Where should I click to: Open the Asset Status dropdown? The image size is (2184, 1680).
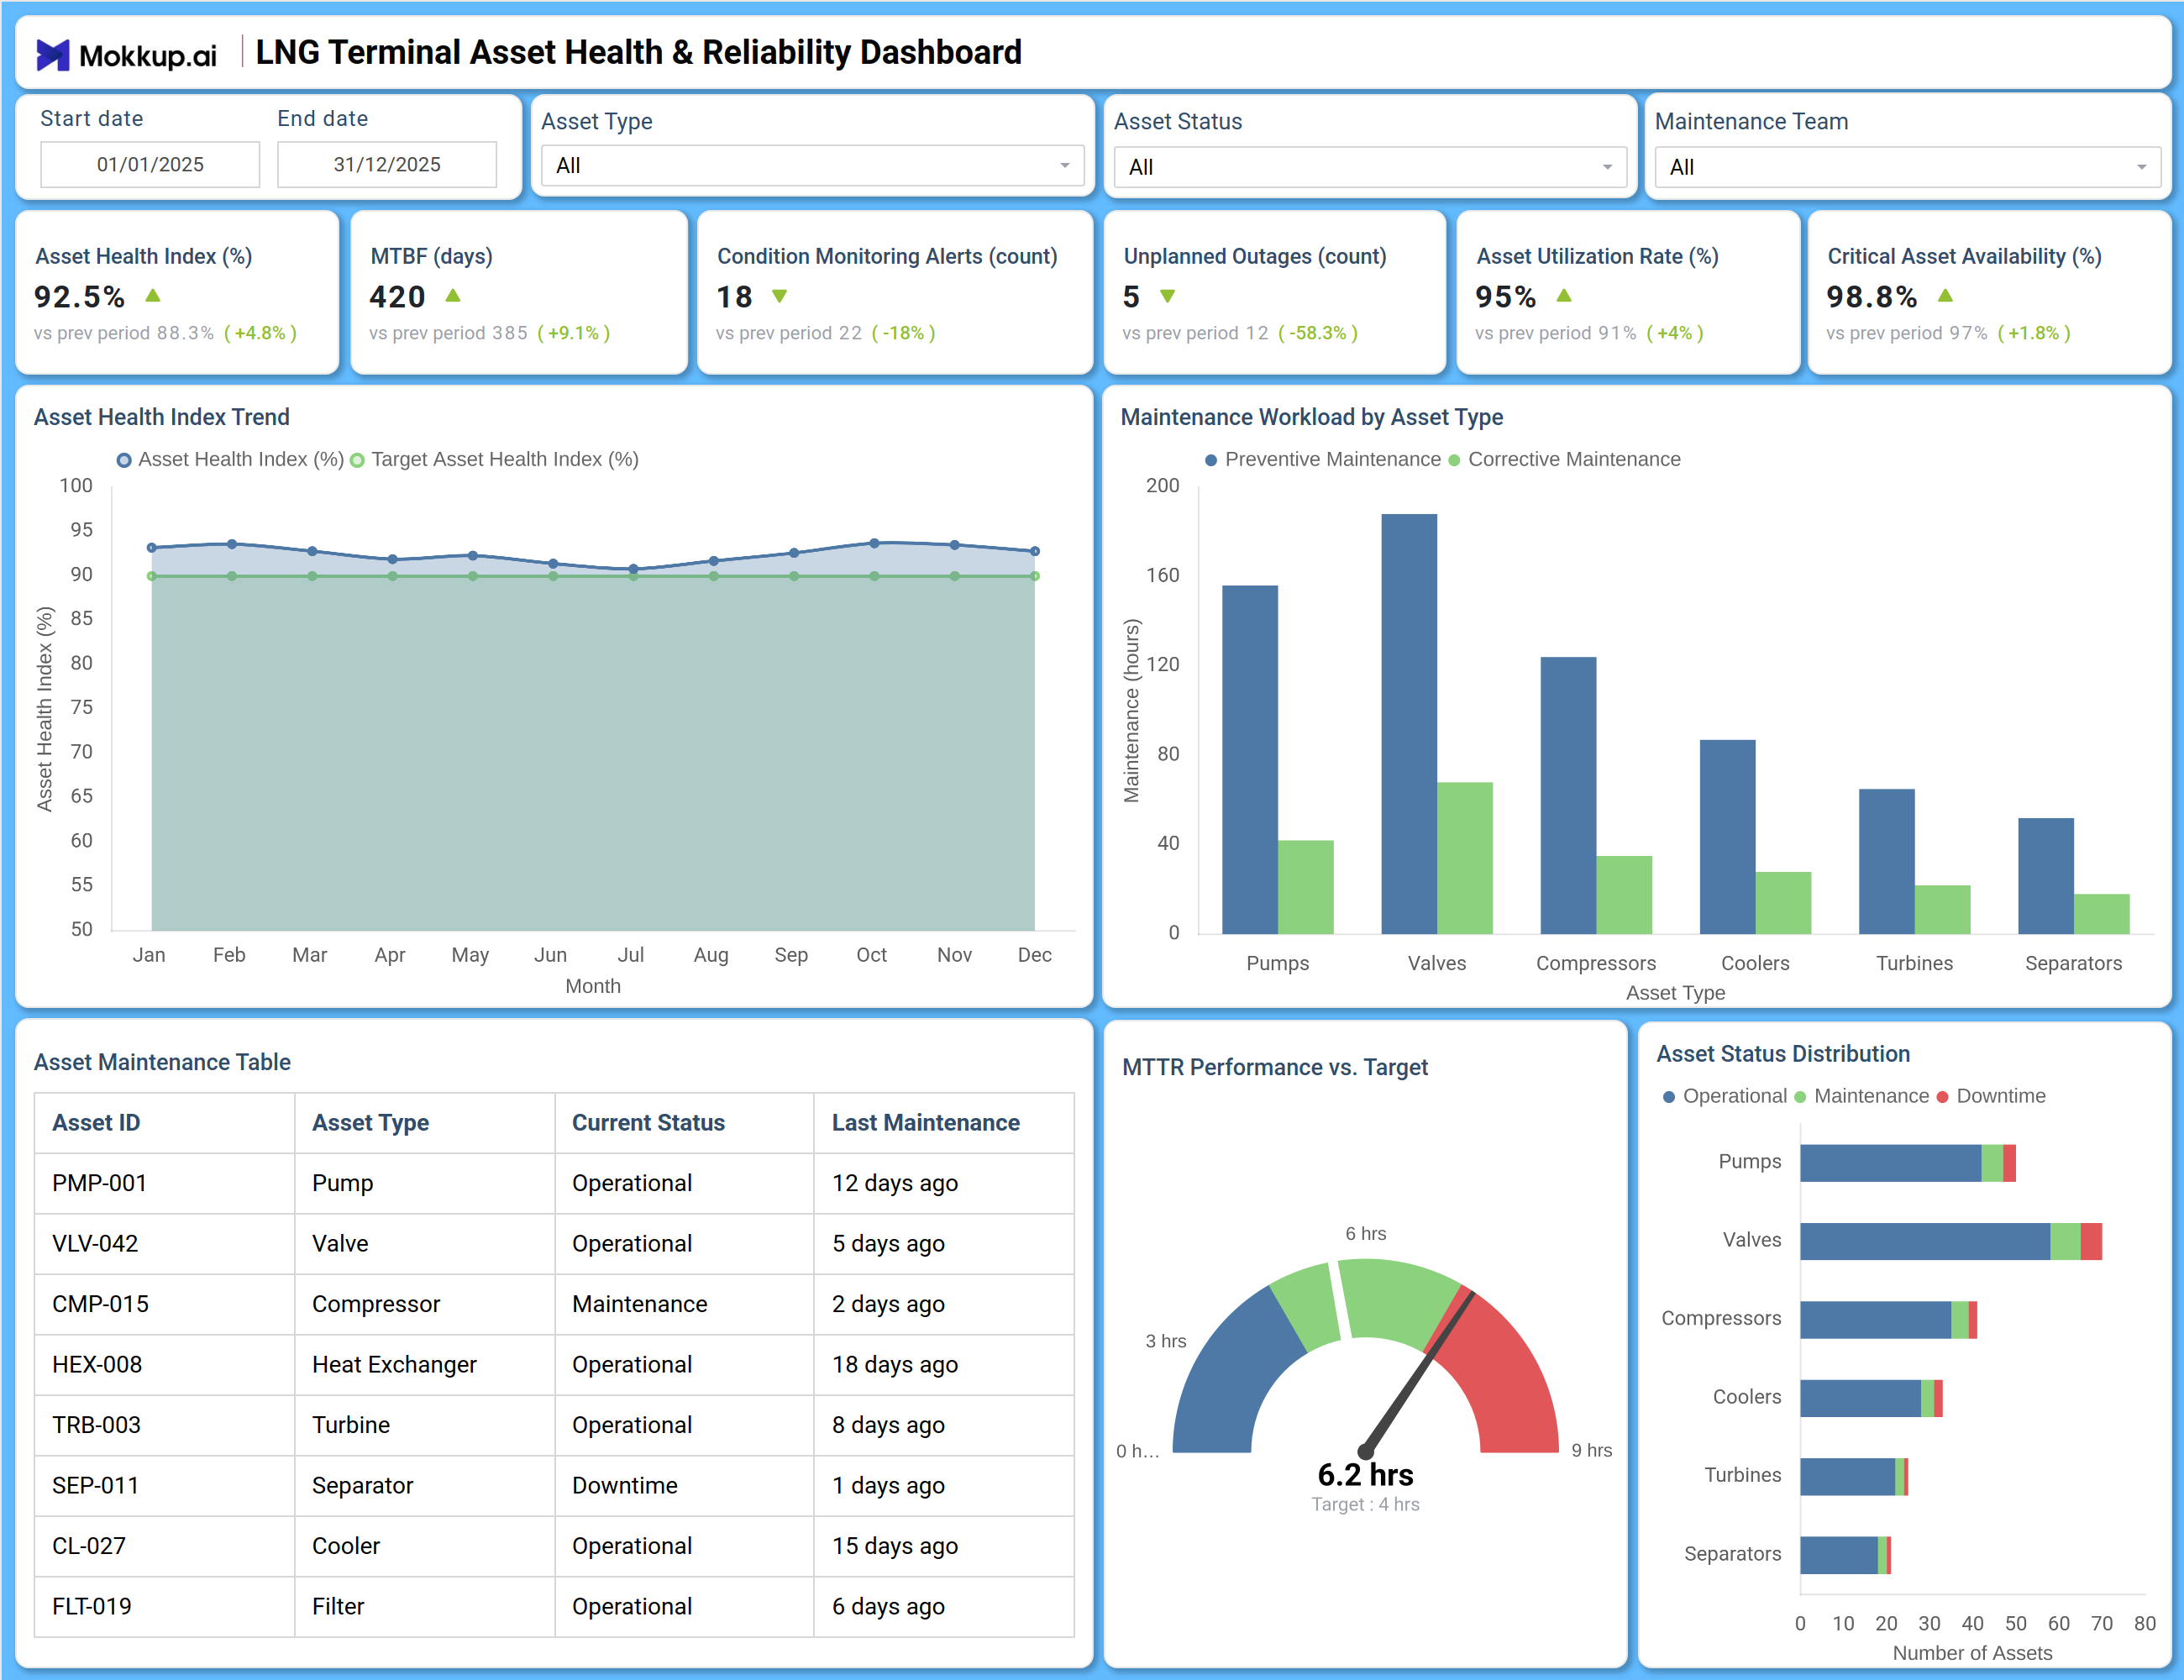1370,167
